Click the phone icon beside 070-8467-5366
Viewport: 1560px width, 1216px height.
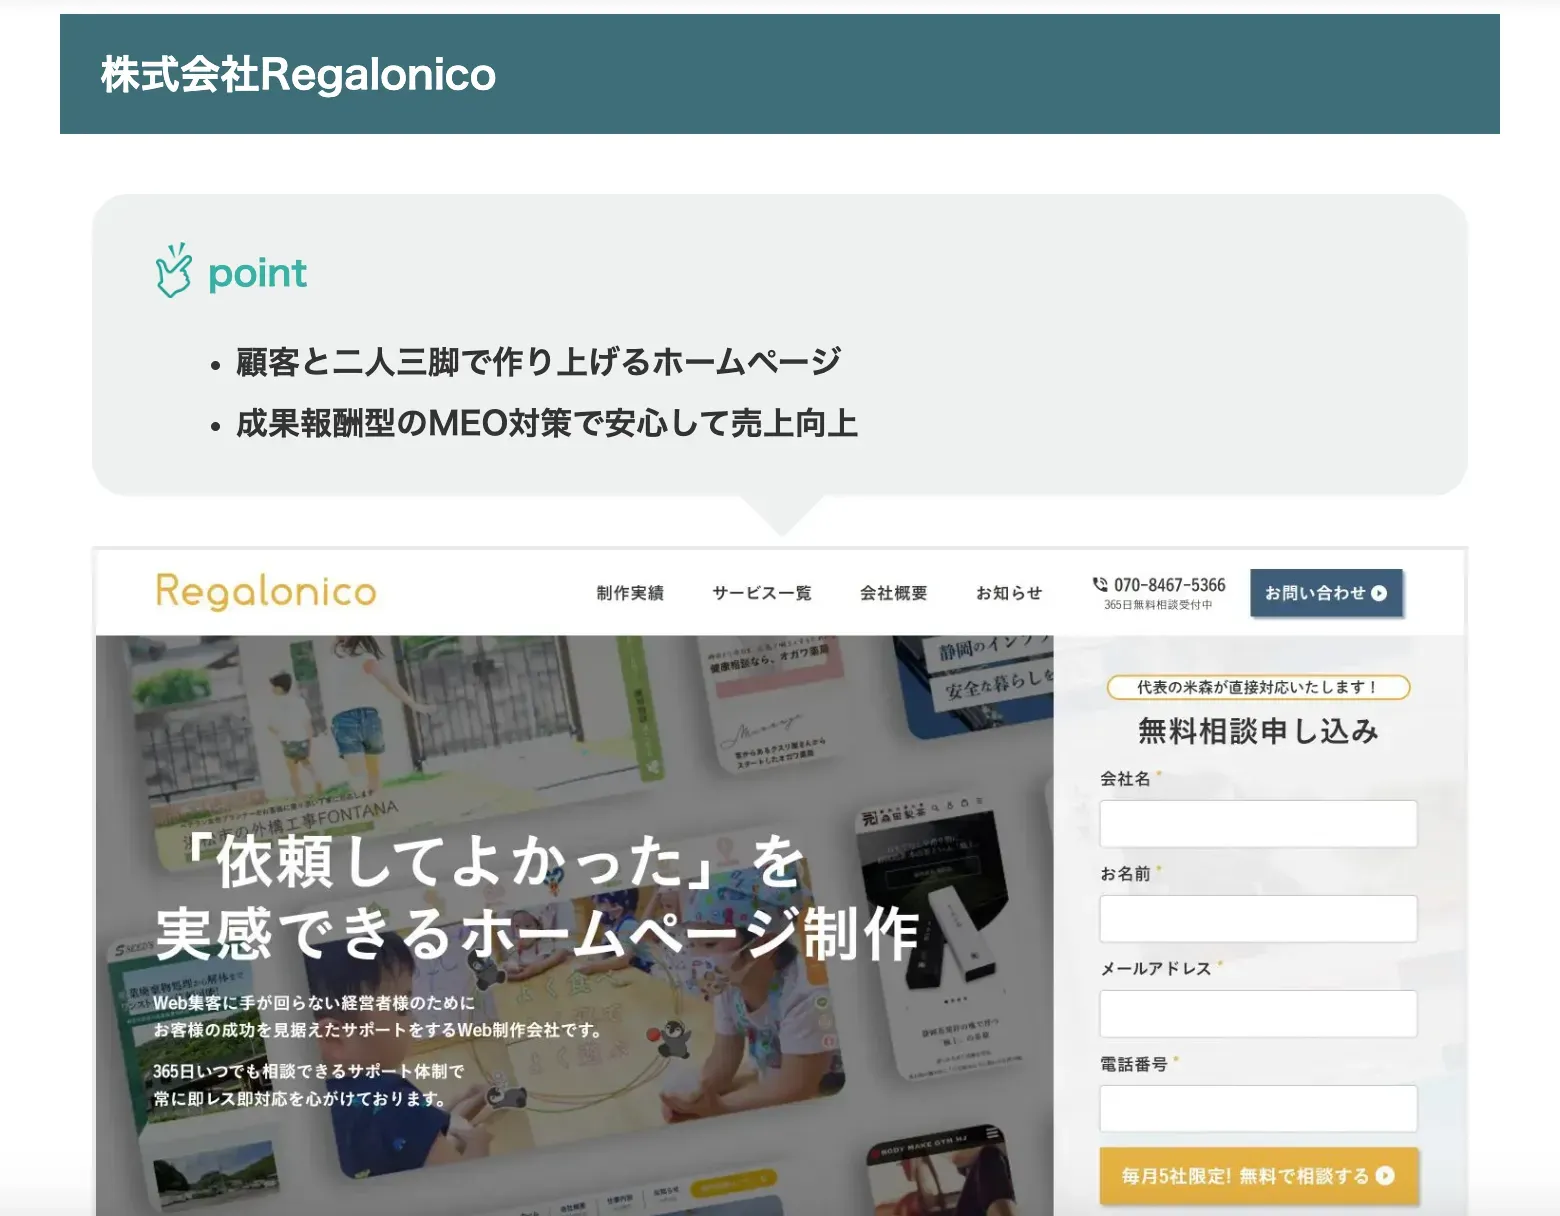point(1100,585)
